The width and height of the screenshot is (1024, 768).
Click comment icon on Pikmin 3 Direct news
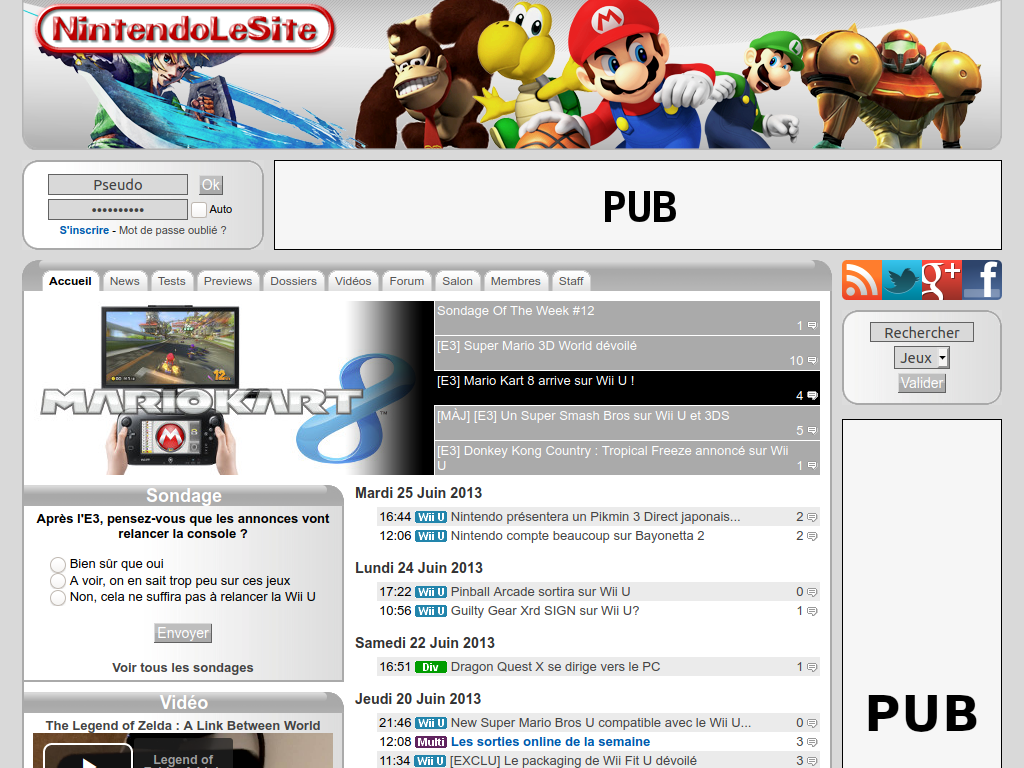coord(812,517)
